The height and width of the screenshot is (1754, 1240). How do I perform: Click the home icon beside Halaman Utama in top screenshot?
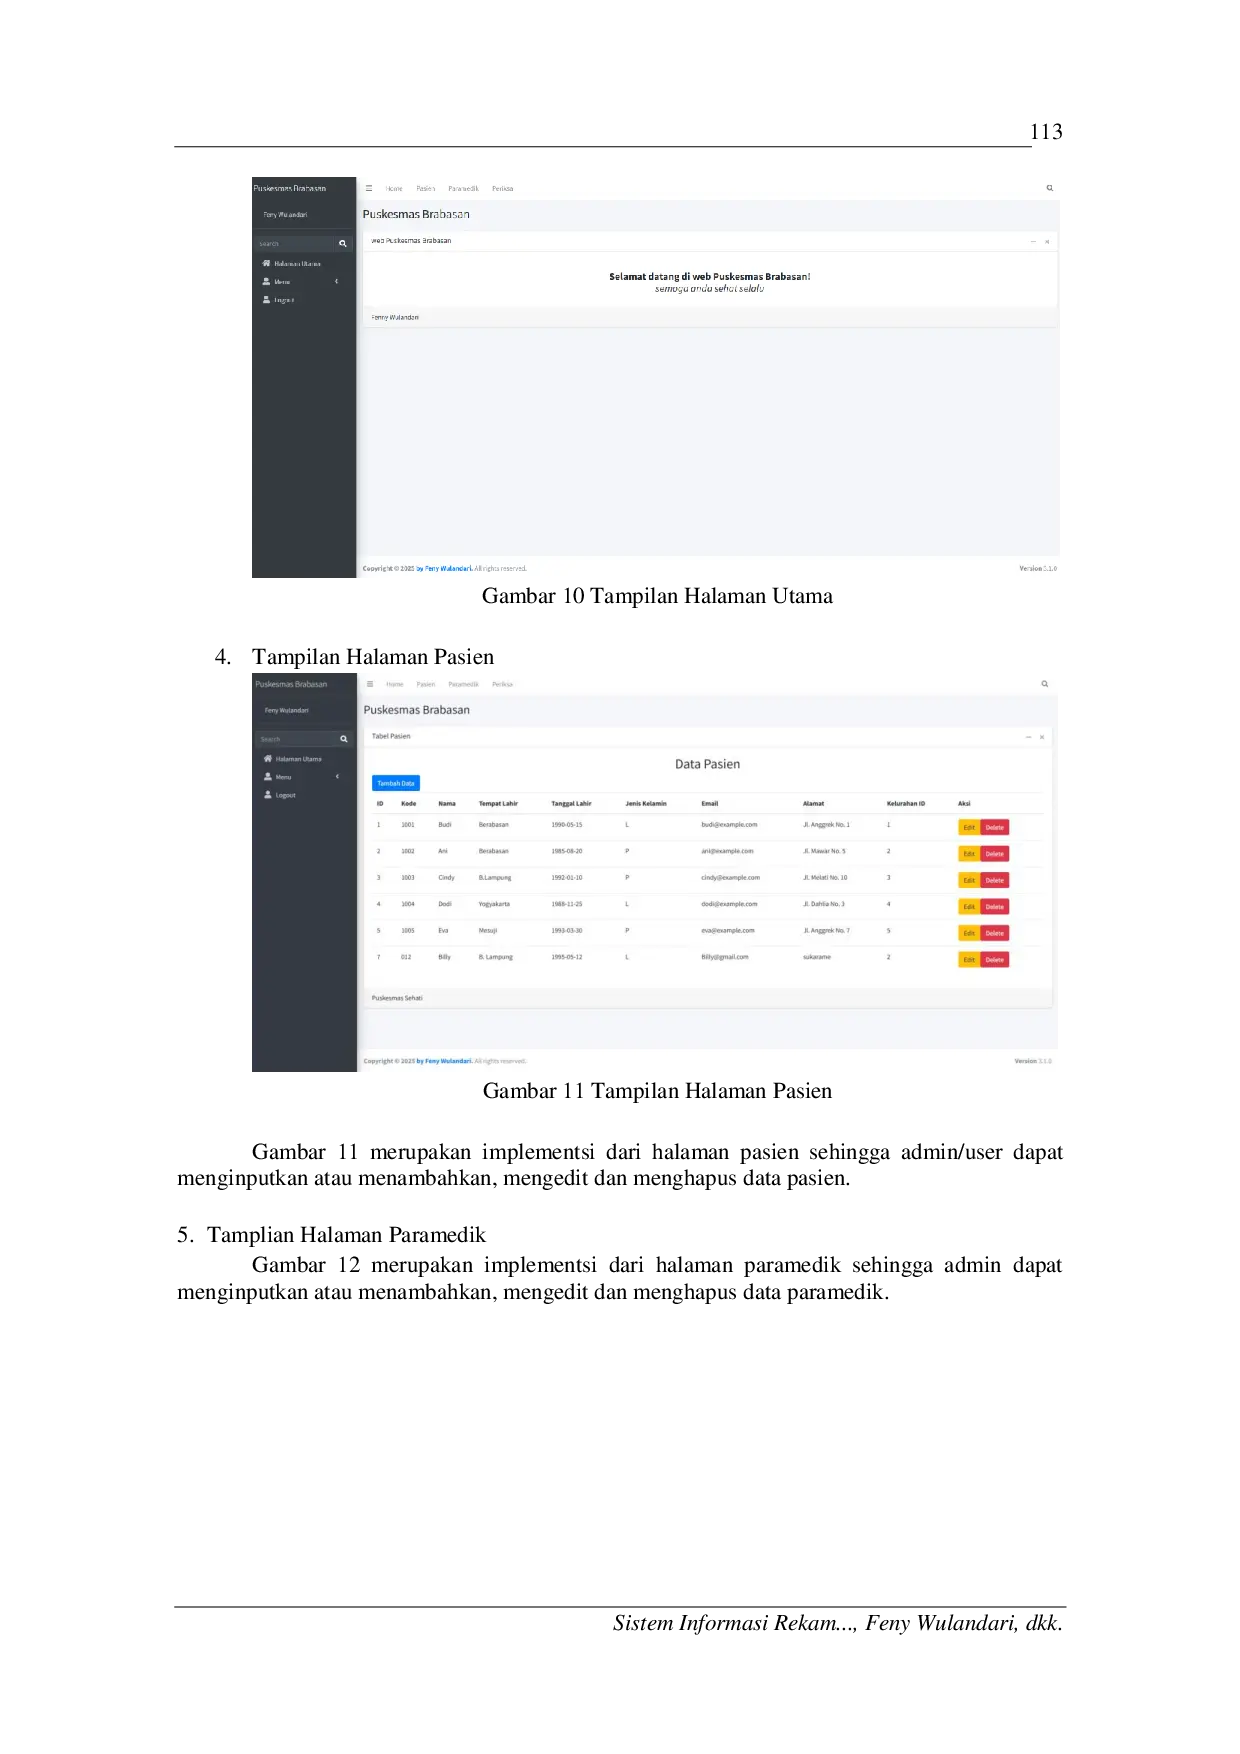click(267, 263)
